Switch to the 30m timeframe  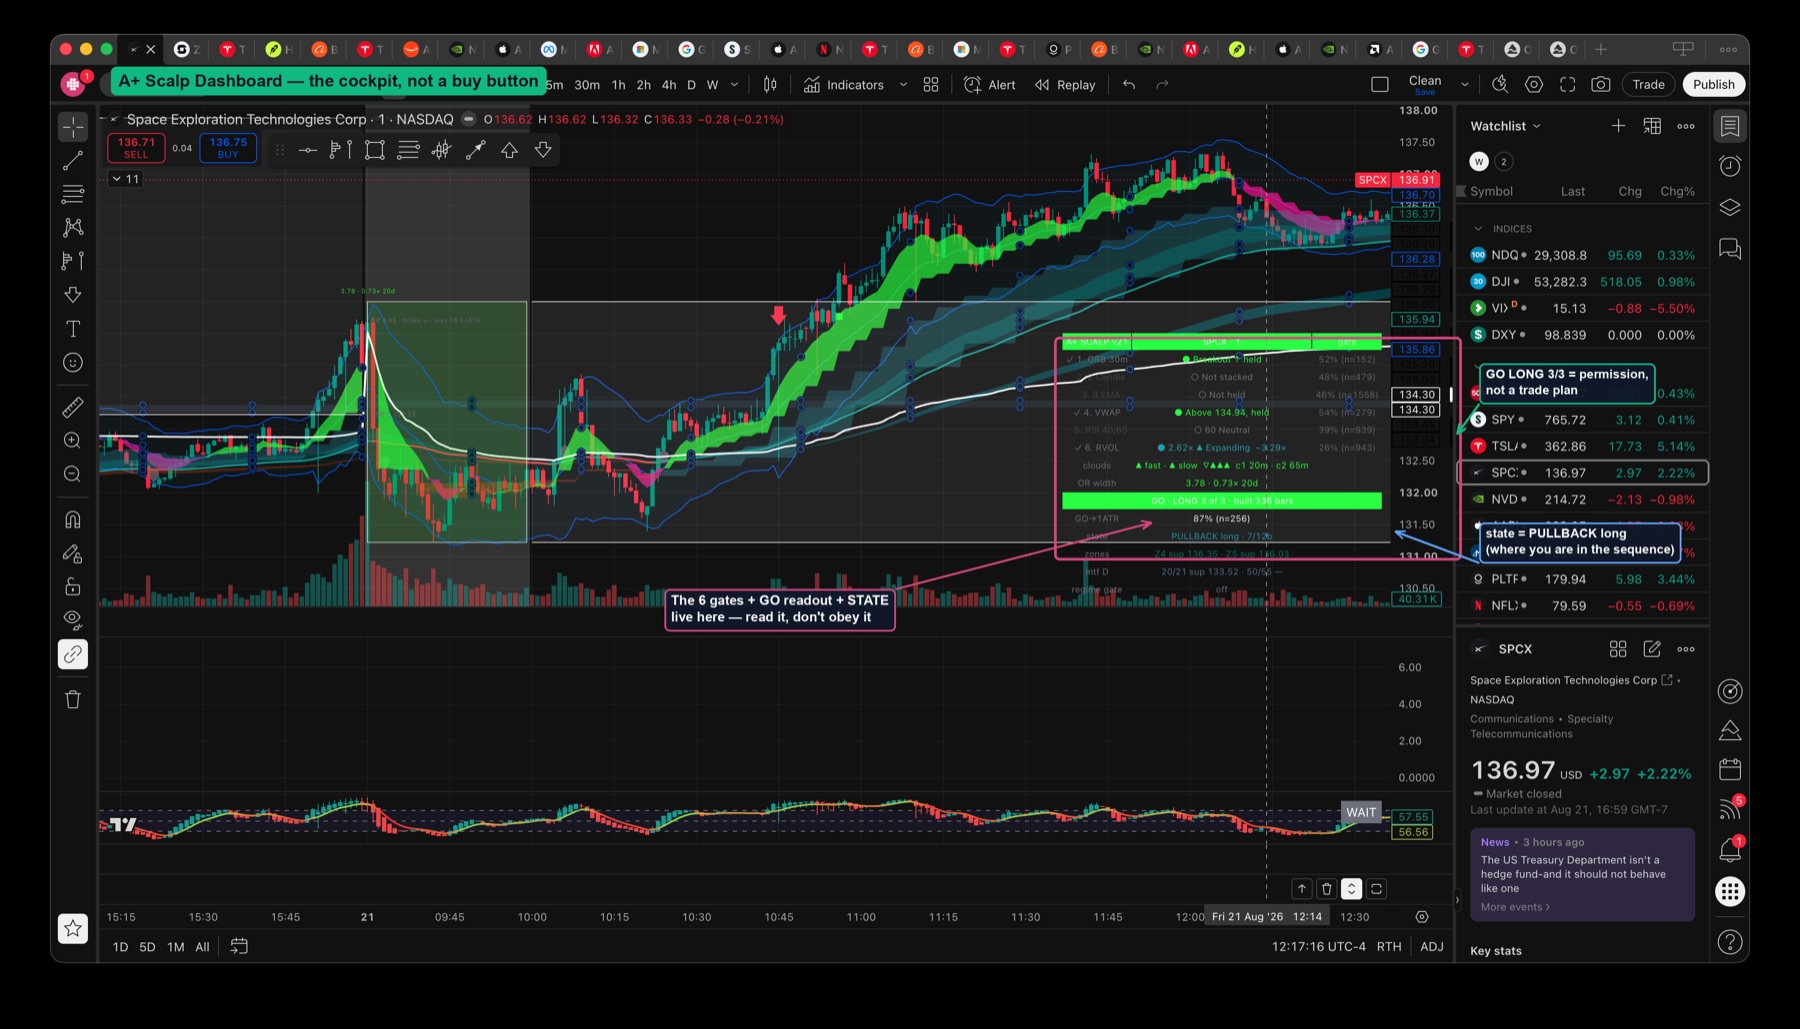(x=587, y=85)
